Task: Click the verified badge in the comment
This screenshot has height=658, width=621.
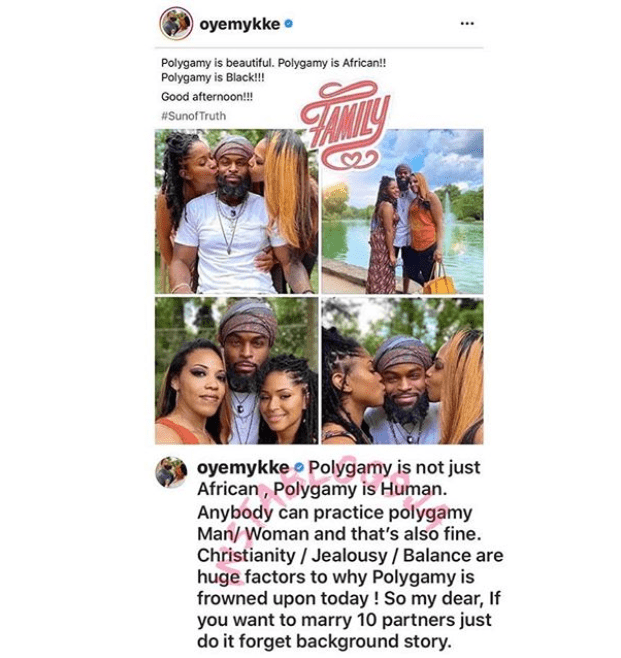Action: tap(299, 467)
